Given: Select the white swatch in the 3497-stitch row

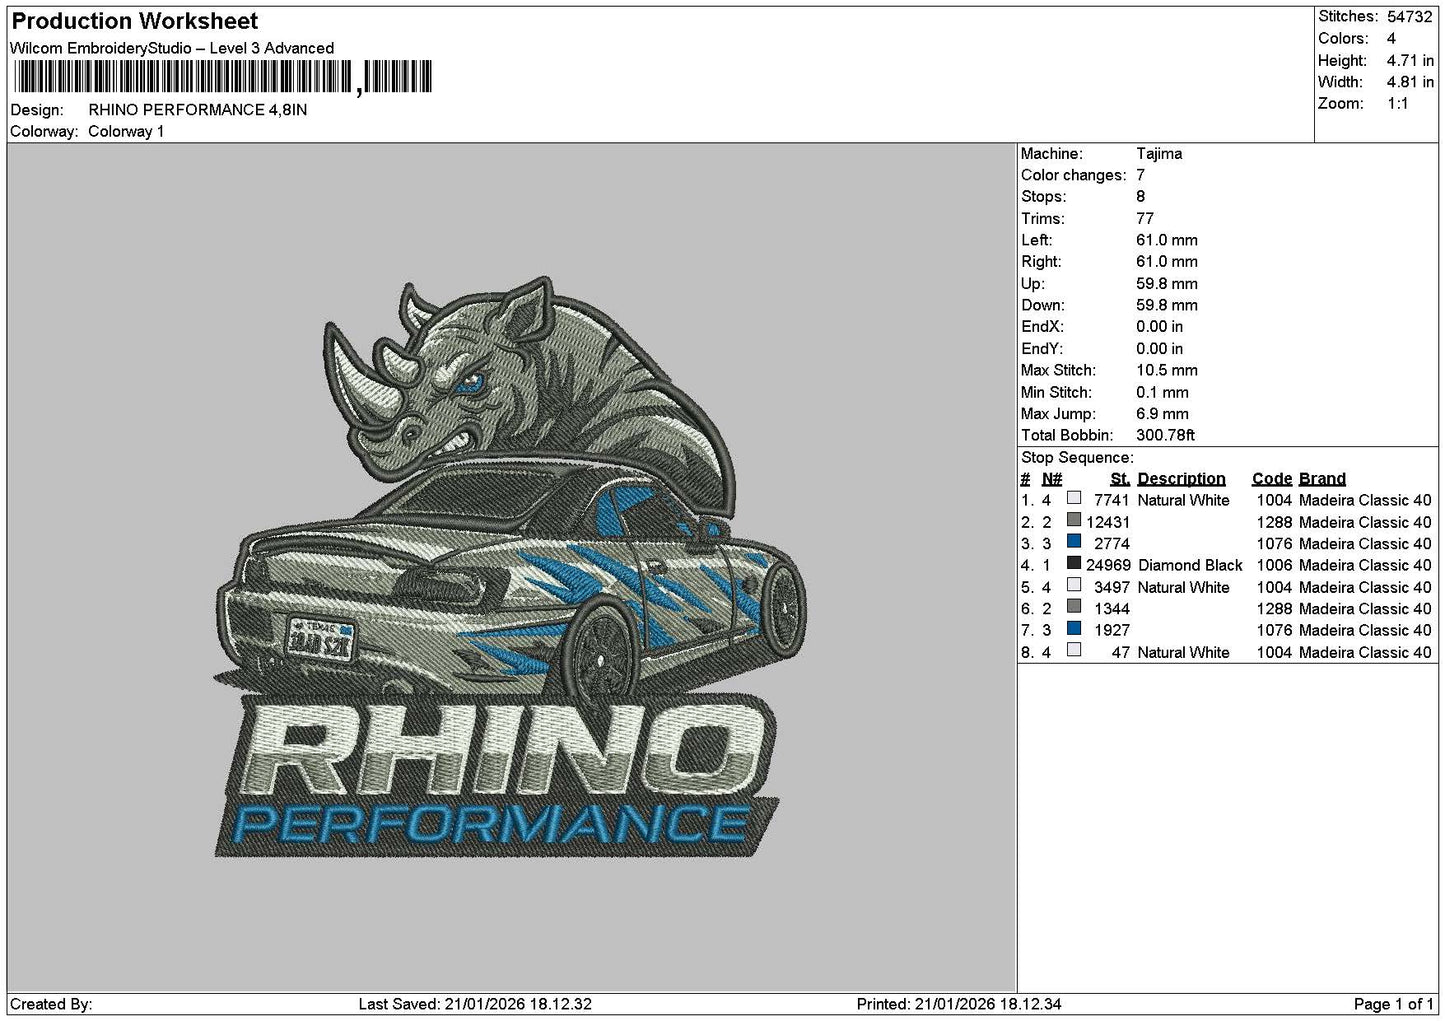Looking at the screenshot, I should coord(1074,585).
